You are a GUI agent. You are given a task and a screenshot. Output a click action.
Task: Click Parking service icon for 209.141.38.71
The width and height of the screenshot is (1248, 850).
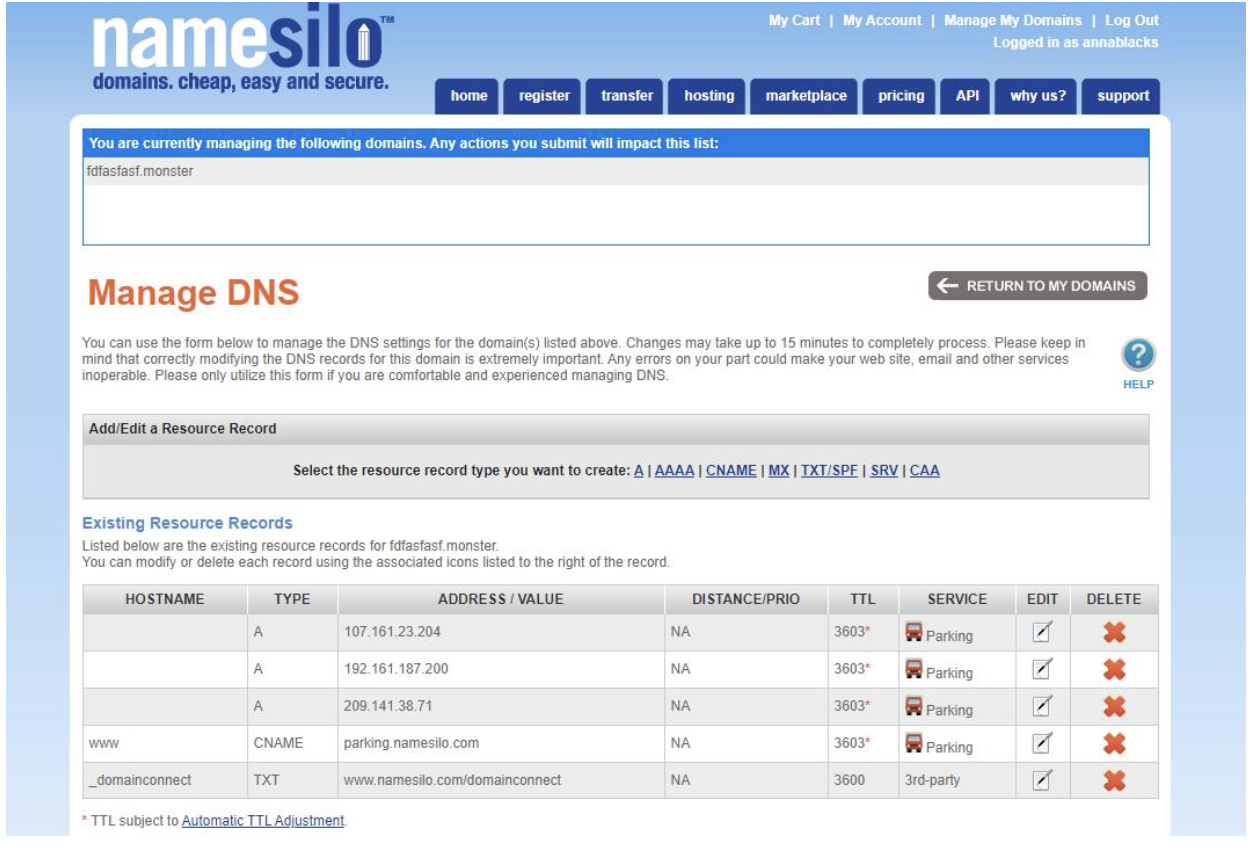point(914,706)
